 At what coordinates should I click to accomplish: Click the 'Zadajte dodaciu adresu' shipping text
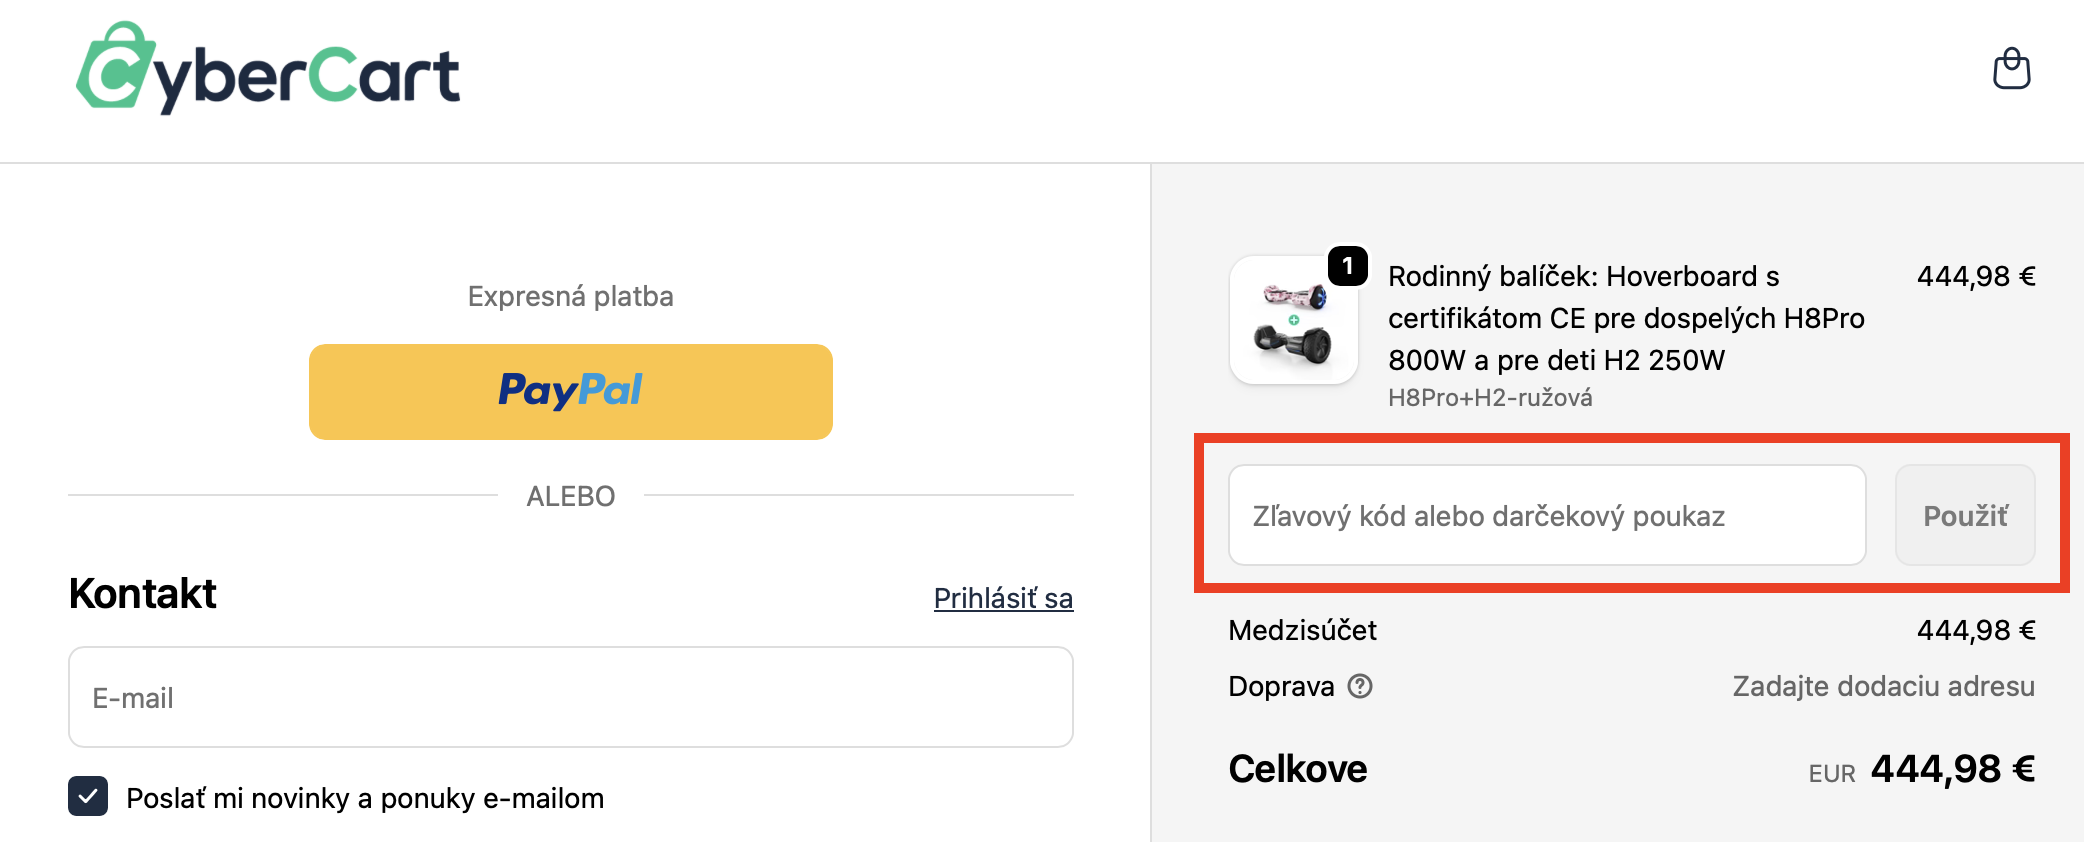pos(1883,686)
